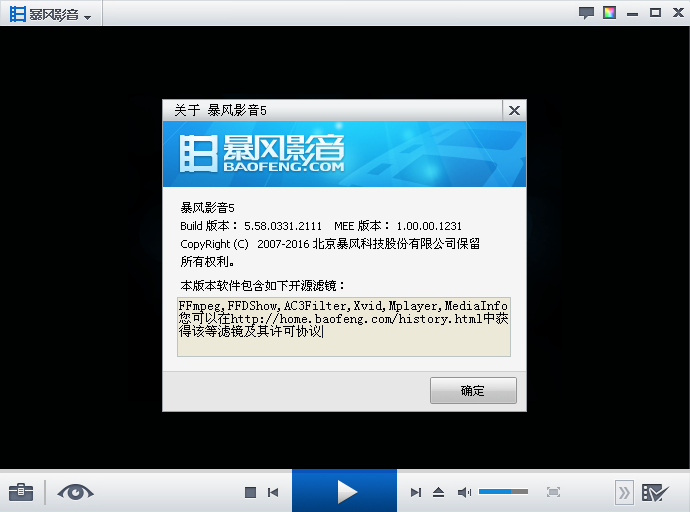Toggle the eye mode icon
Image resolution: width=690 pixels, height=512 pixels.
(75, 492)
